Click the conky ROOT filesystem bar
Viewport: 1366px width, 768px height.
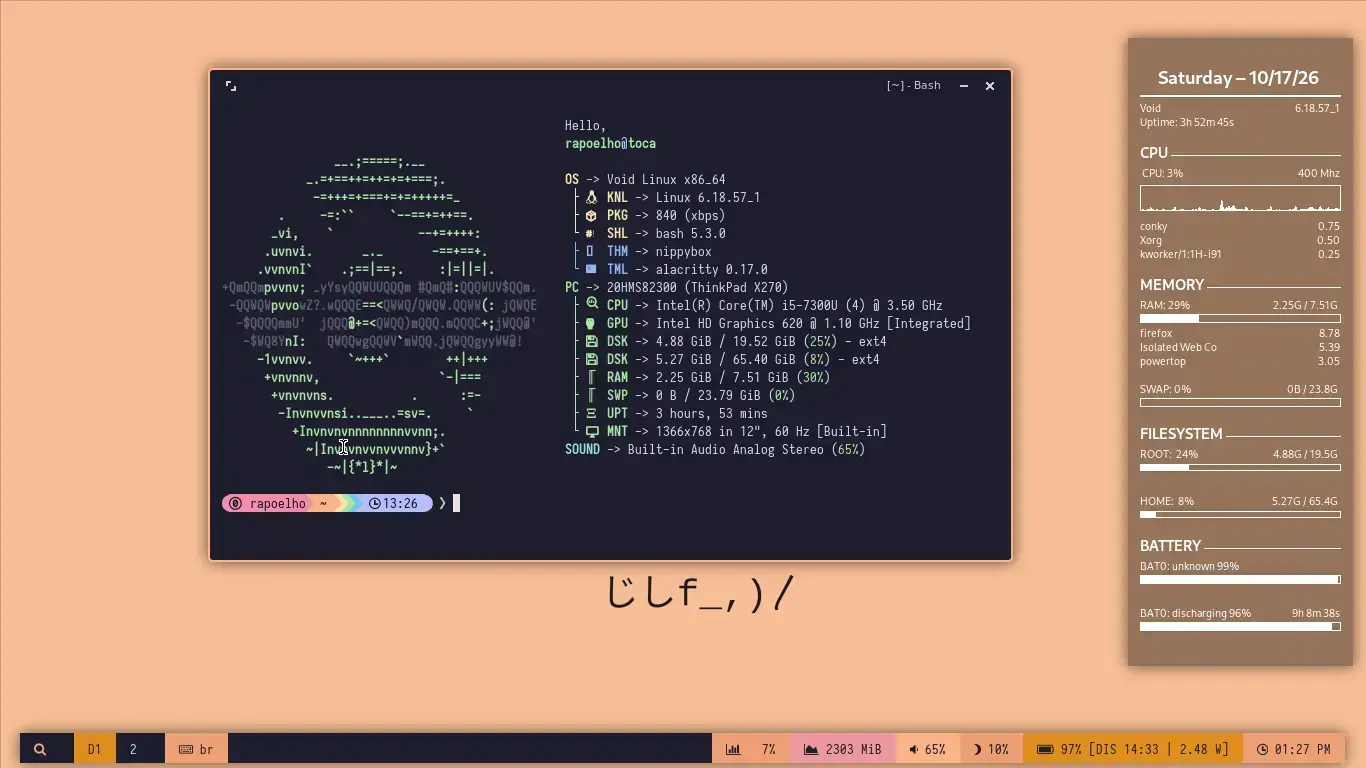[1240, 468]
